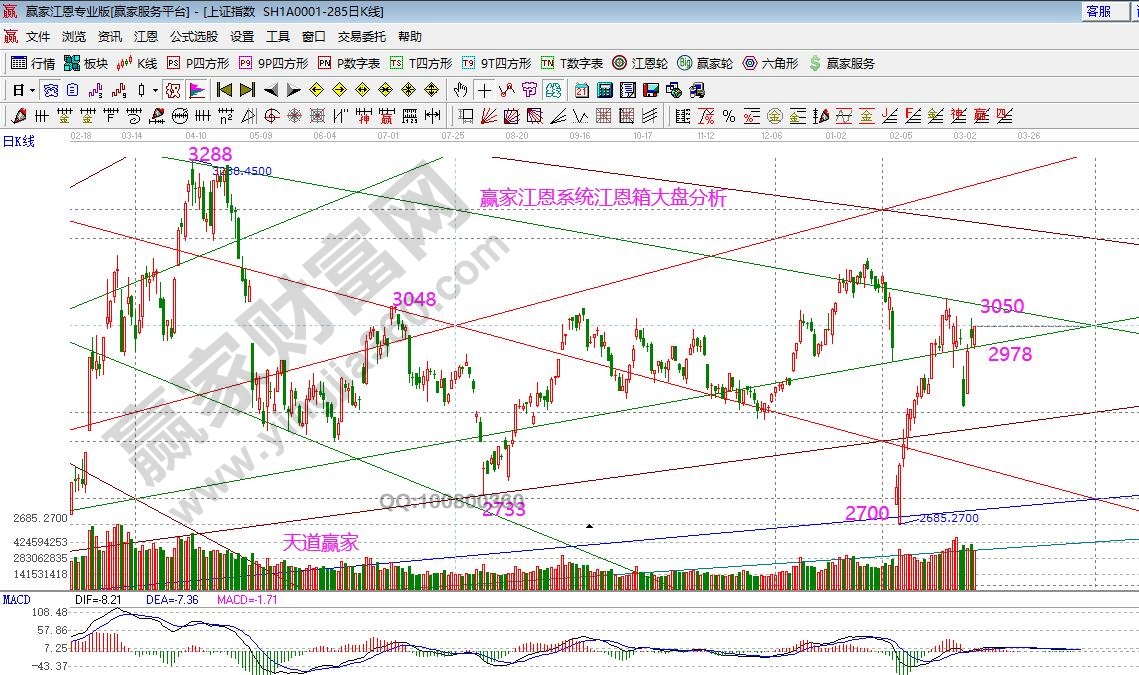Open the 公式选股 menu
The width and height of the screenshot is (1139, 675).
point(193,37)
